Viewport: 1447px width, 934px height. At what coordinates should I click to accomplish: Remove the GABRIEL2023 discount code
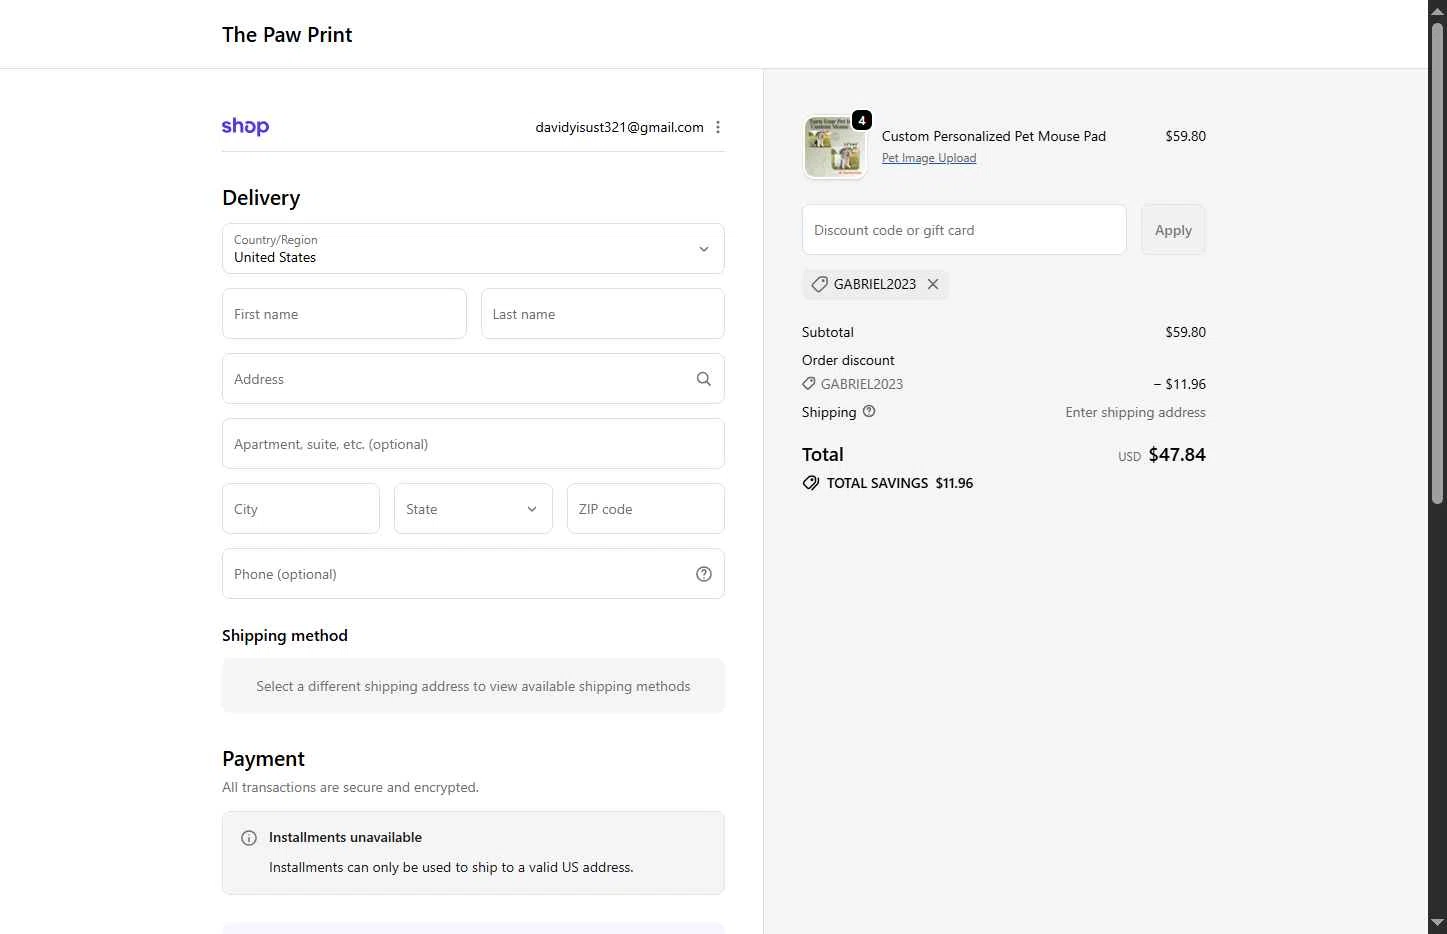click(933, 284)
